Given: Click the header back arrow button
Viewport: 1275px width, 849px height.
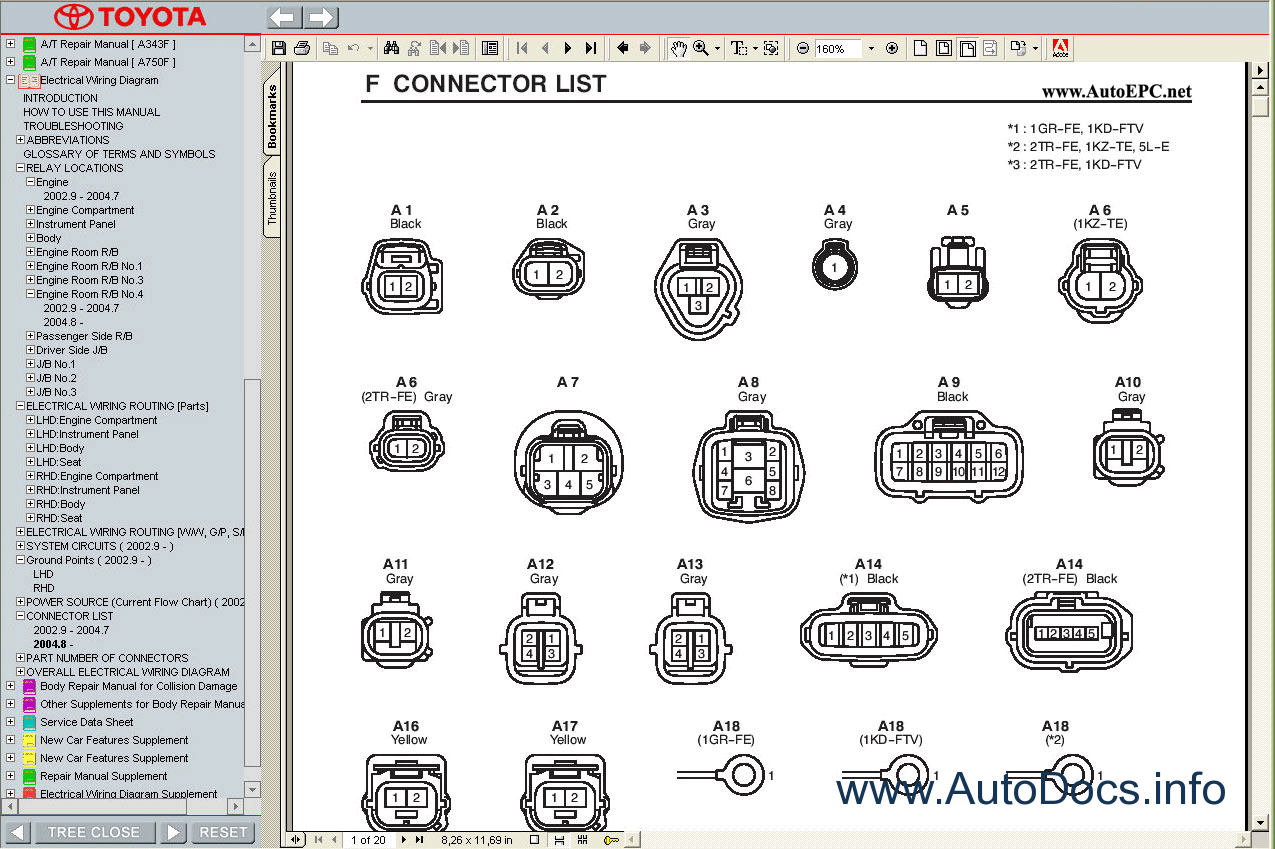Looking at the screenshot, I should click(x=283, y=18).
